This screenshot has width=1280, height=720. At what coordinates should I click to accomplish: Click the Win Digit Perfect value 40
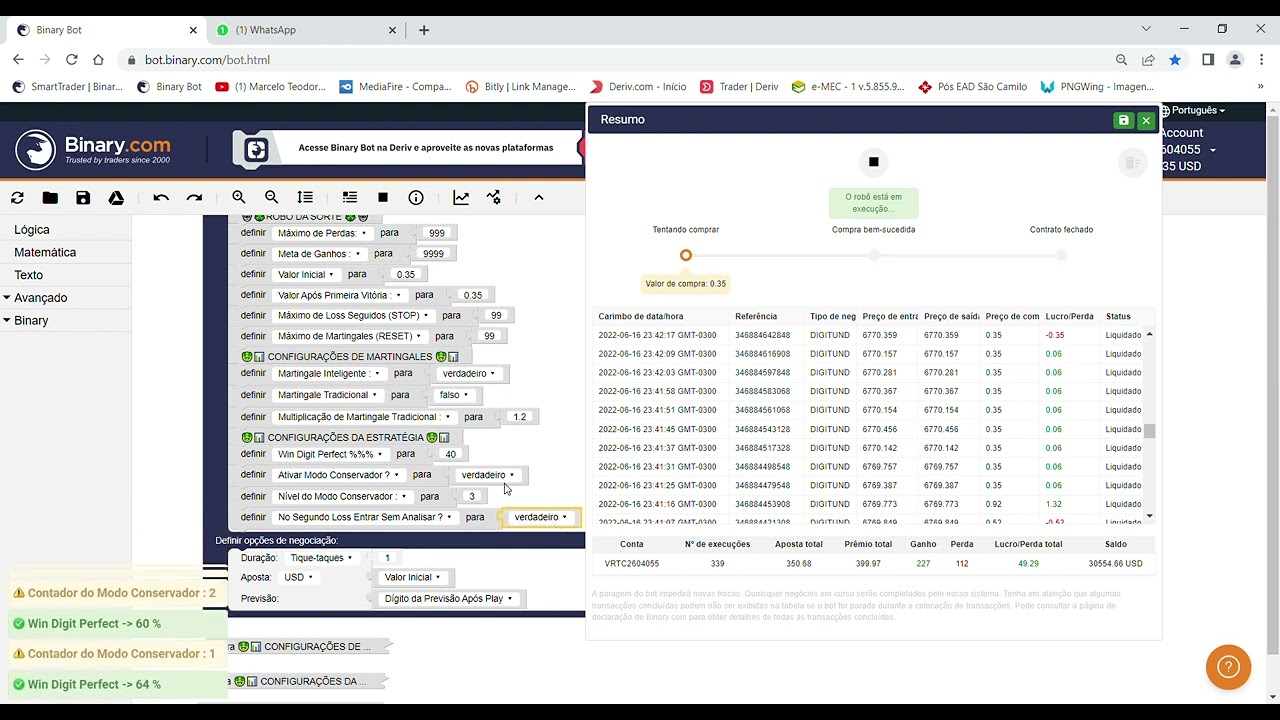pos(450,454)
